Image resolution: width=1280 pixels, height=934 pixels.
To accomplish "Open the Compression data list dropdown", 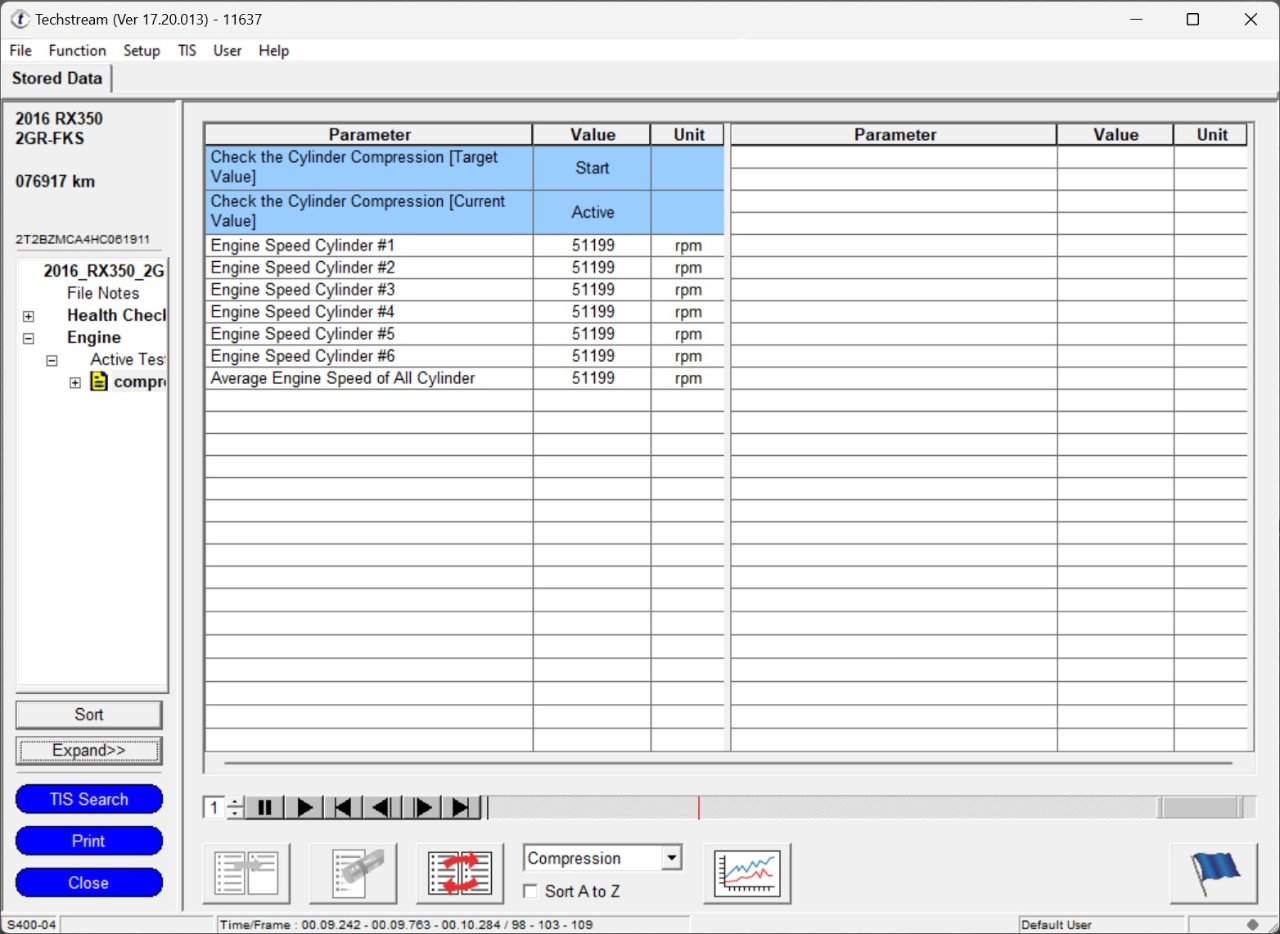I will pos(672,858).
